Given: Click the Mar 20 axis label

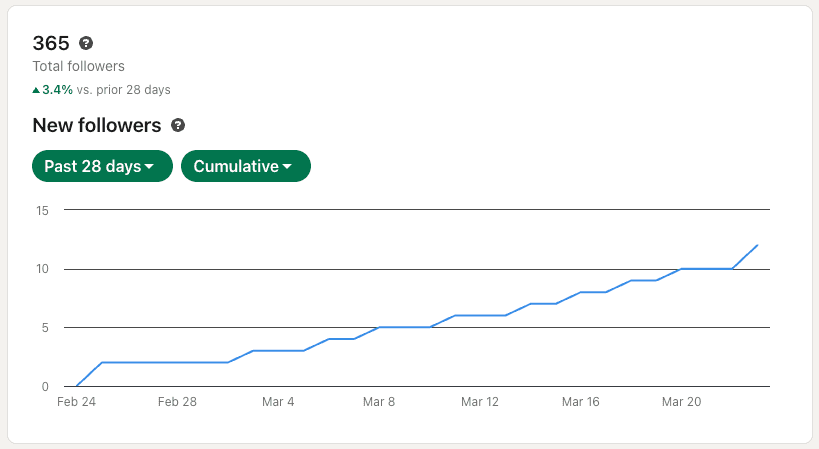Looking at the screenshot, I should (x=681, y=401).
